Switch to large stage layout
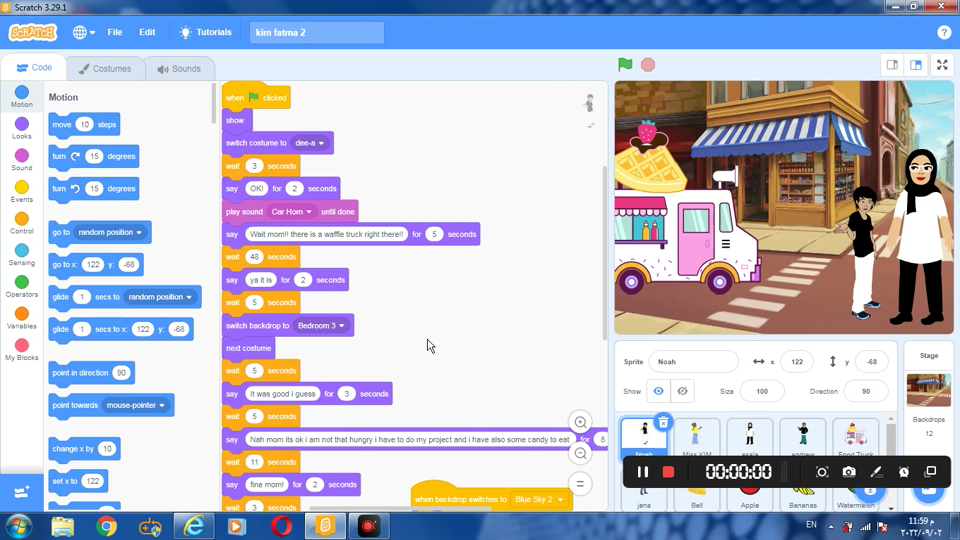 [x=916, y=65]
